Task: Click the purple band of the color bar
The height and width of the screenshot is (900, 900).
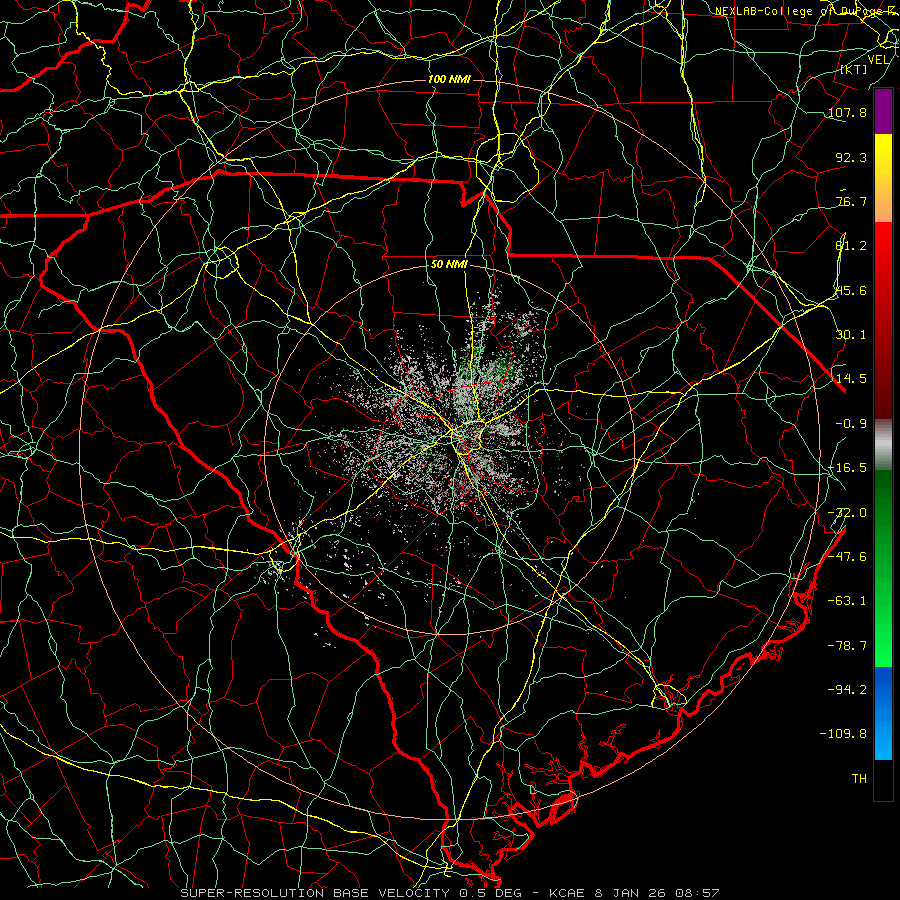Action: [883, 112]
